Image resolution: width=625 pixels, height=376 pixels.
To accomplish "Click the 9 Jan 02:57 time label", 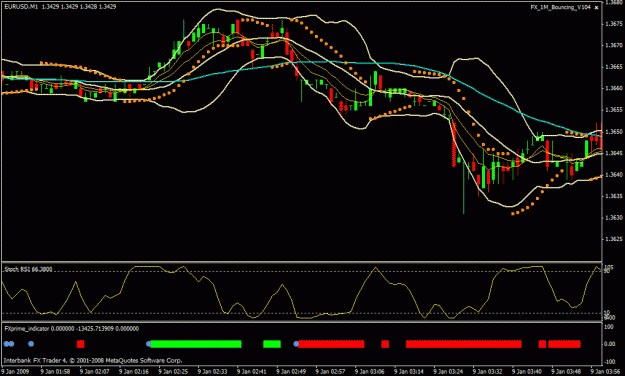I will pyautogui.click(x=330, y=372).
